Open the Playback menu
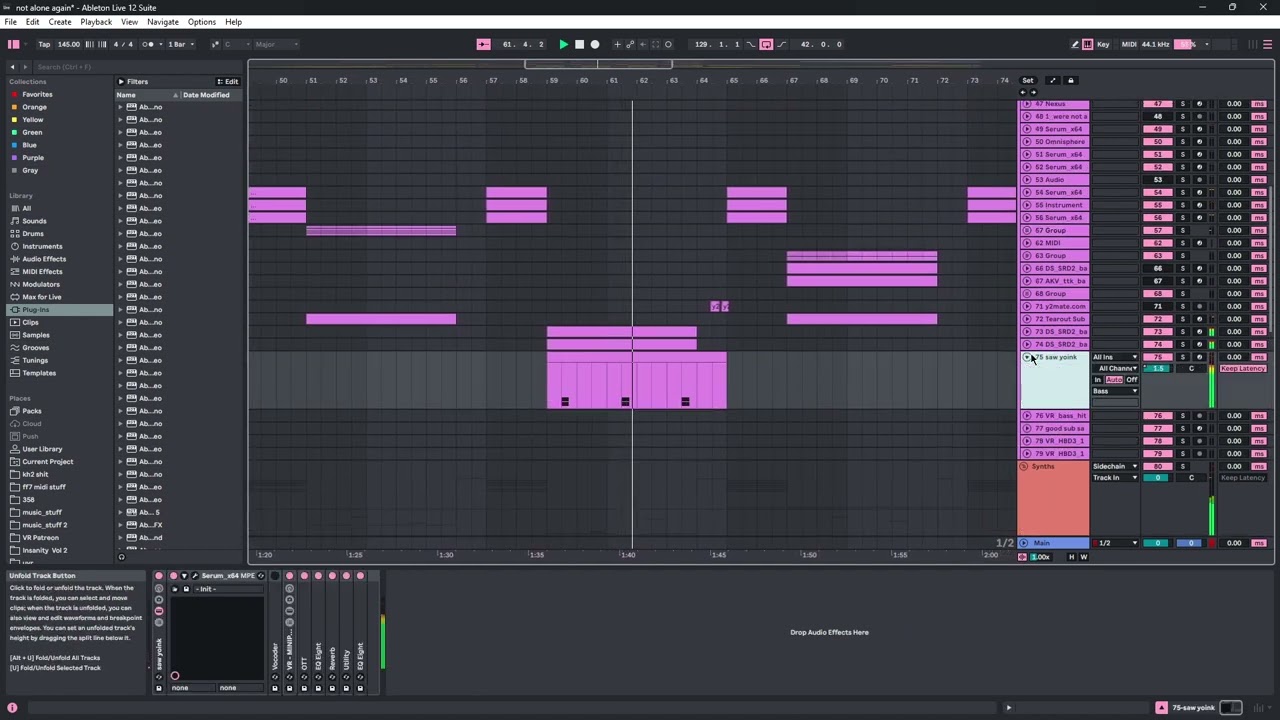The height and width of the screenshot is (720, 1280). coord(96,22)
